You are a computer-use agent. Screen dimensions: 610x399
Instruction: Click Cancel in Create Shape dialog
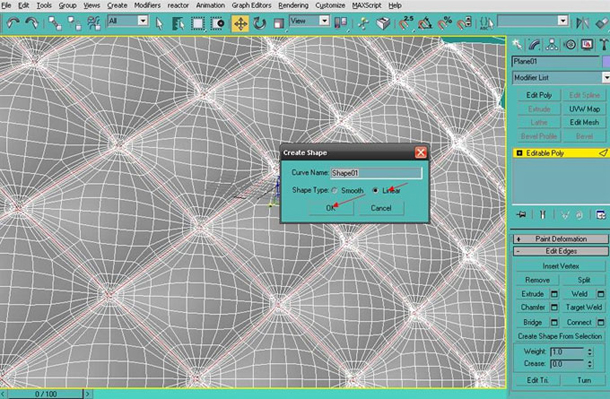[381, 208]
